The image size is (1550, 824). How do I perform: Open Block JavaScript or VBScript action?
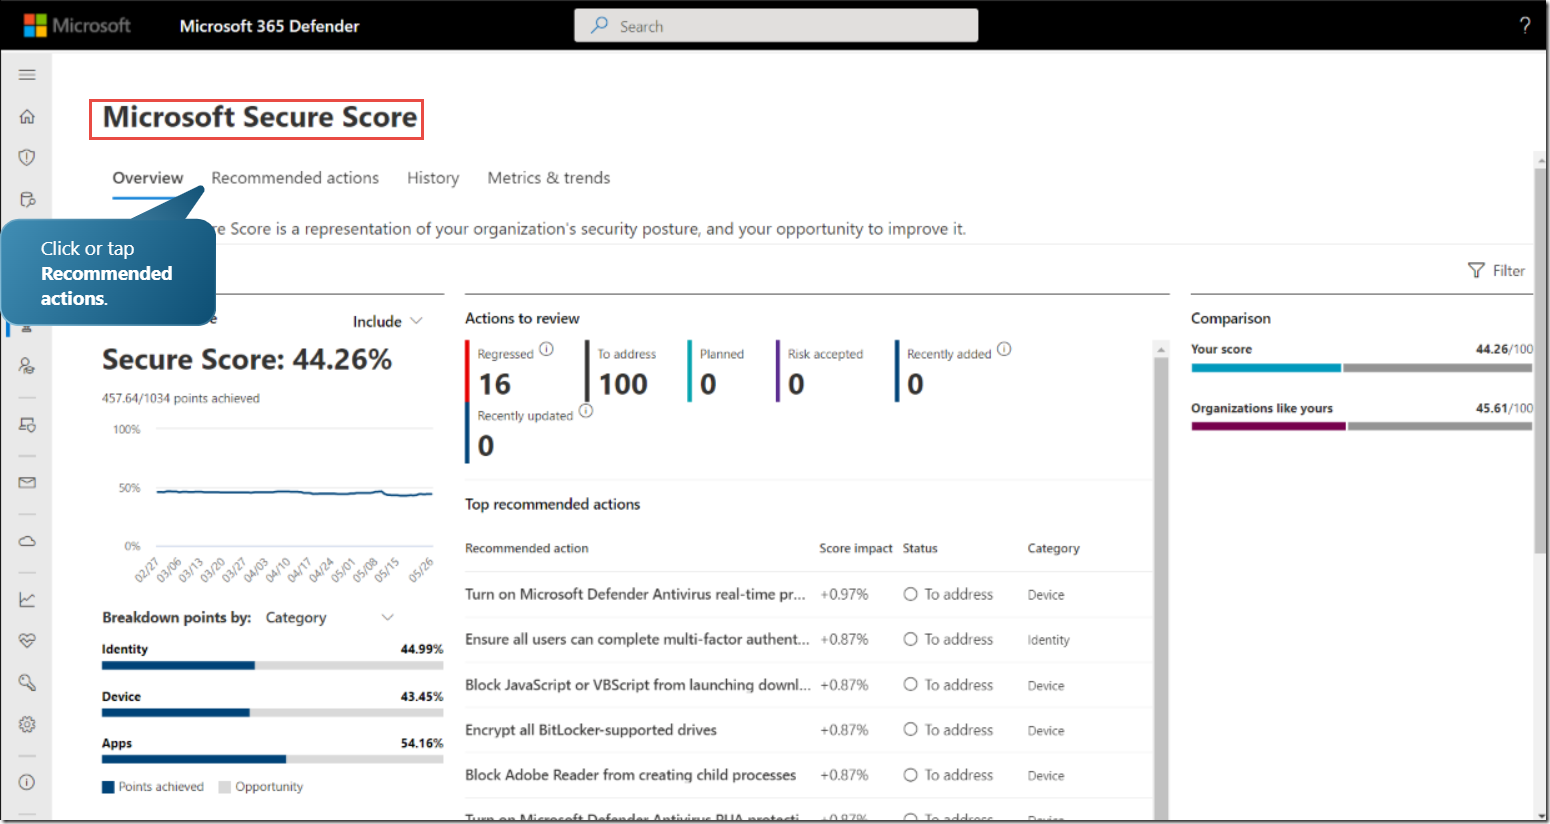point(638,685)
